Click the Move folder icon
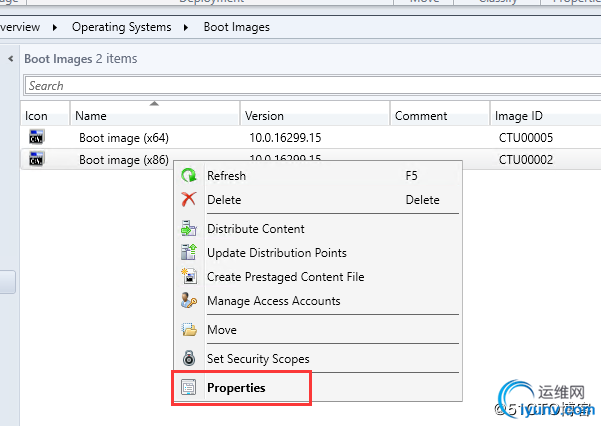 click(x=189, y=330)
